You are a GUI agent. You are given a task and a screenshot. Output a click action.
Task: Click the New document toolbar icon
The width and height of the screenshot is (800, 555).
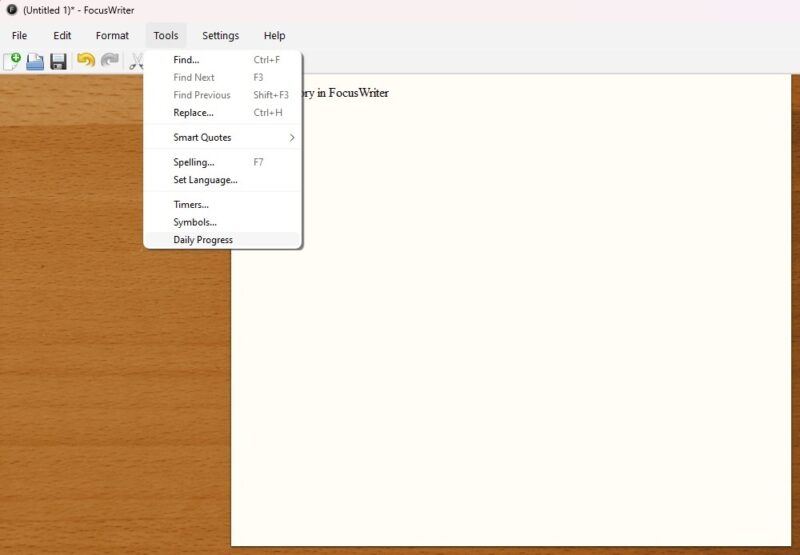pos(12,61)
